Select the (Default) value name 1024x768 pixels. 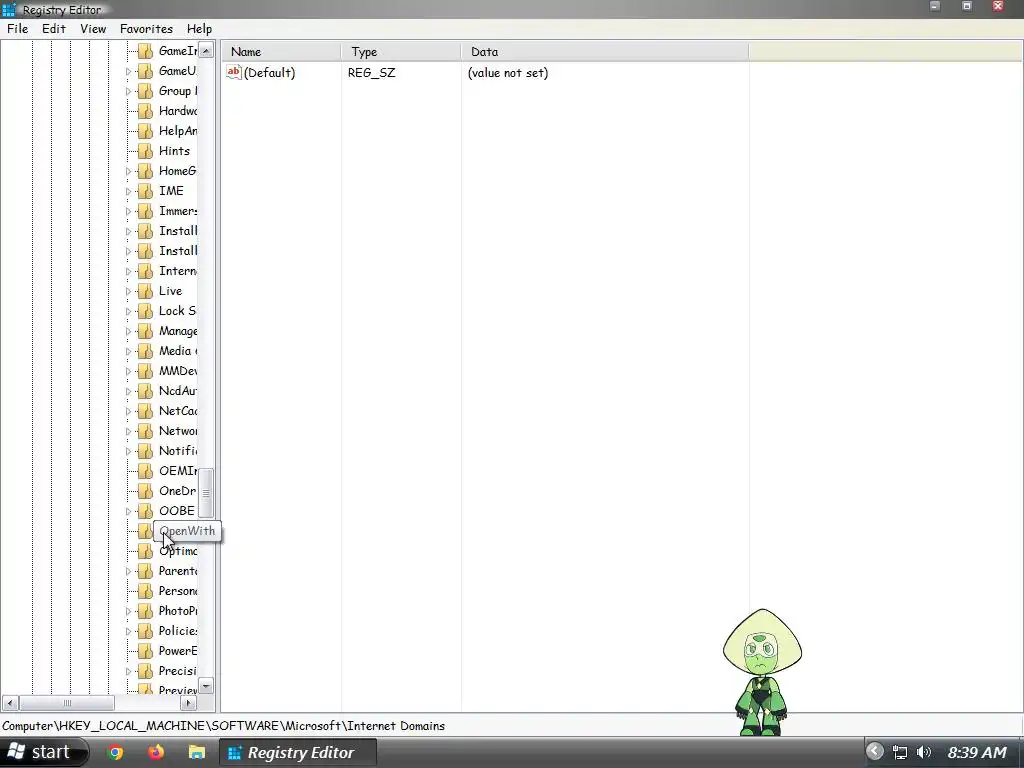[269, 72]
